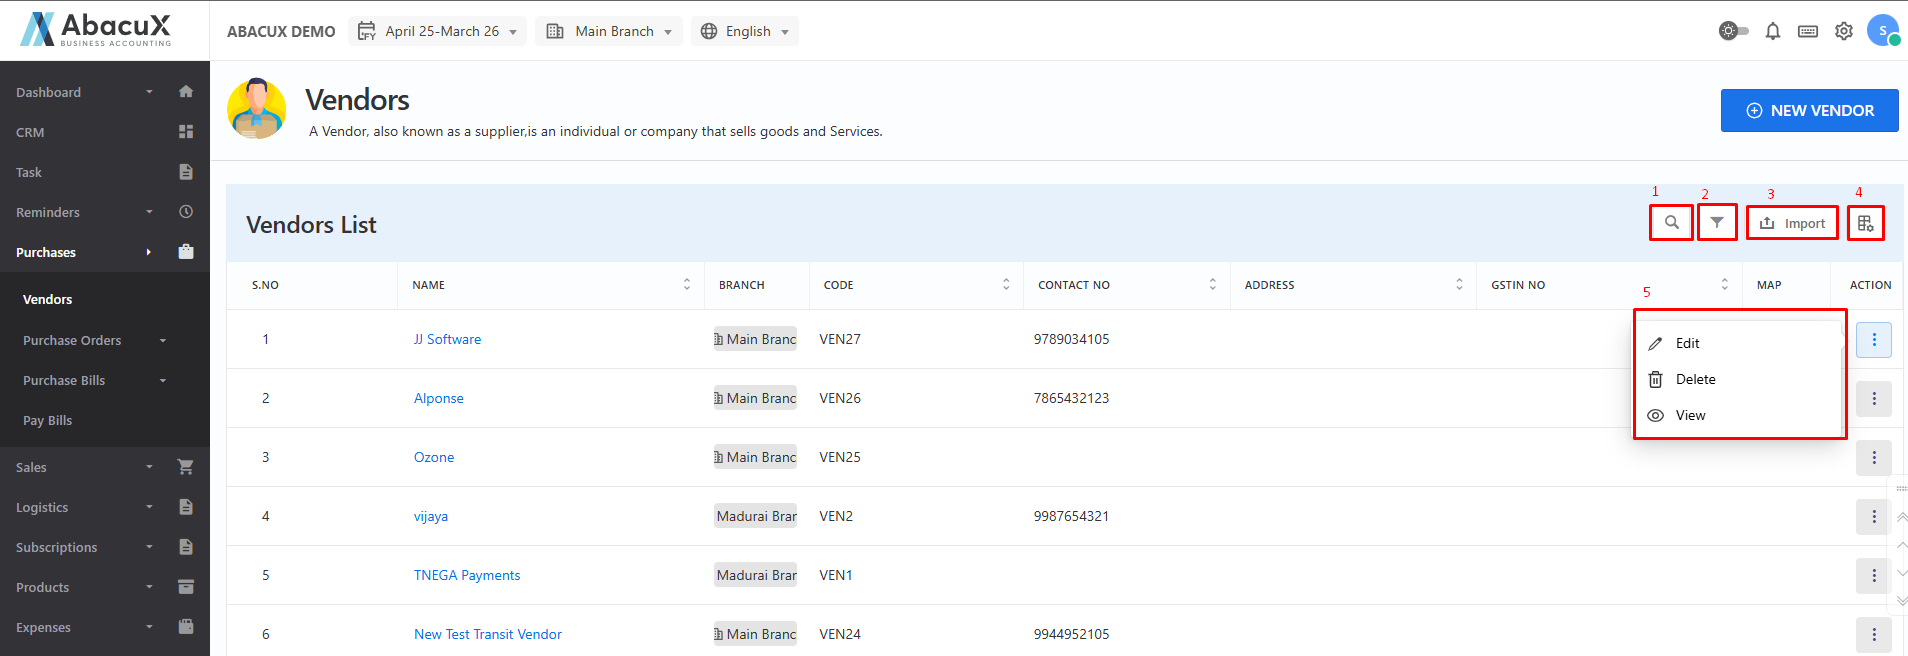
Task: Click the user profile avatar
Action: [1882, 31]
